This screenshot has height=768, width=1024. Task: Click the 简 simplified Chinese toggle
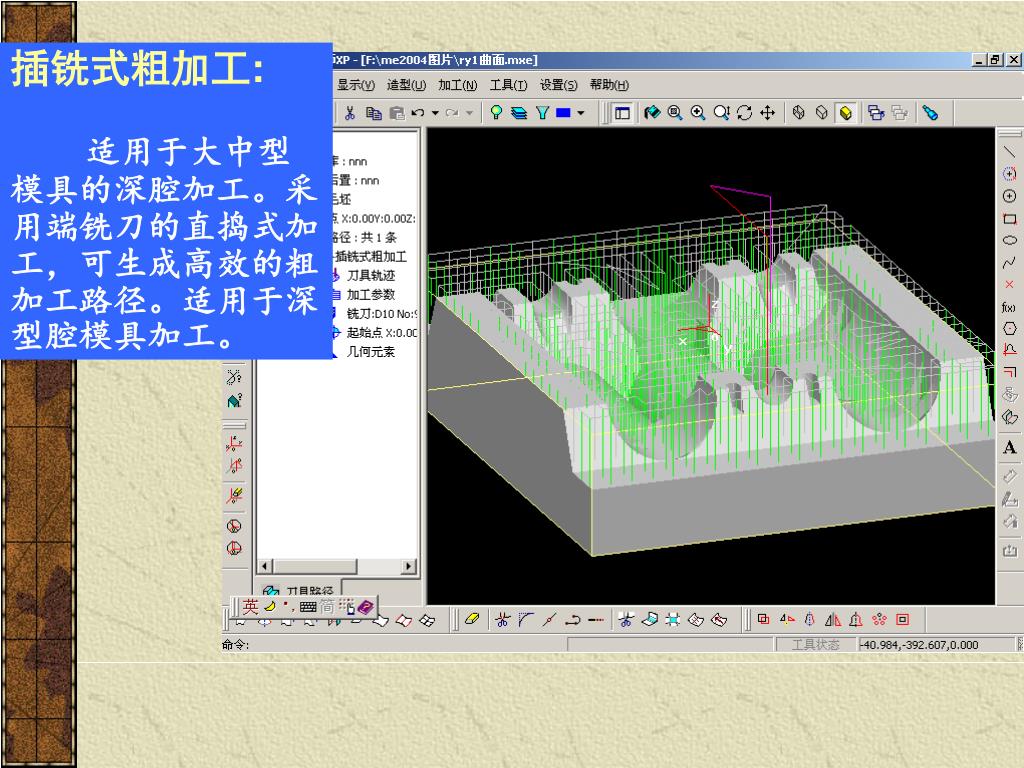327,607
